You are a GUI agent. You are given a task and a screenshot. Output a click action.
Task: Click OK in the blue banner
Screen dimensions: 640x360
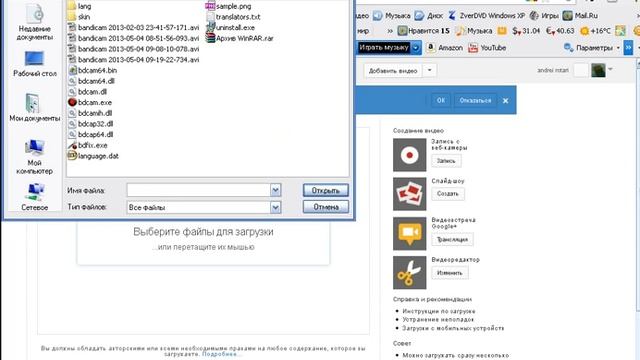point(441,100)
